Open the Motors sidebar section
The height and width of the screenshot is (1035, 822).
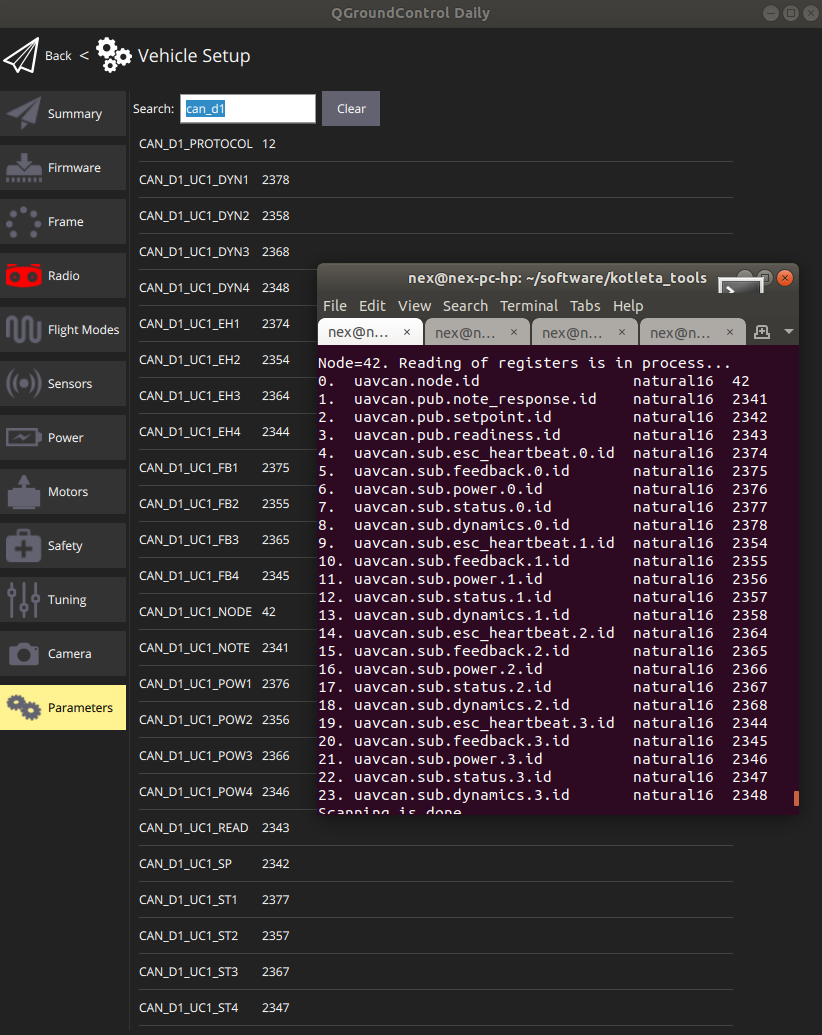click(63, 492)
